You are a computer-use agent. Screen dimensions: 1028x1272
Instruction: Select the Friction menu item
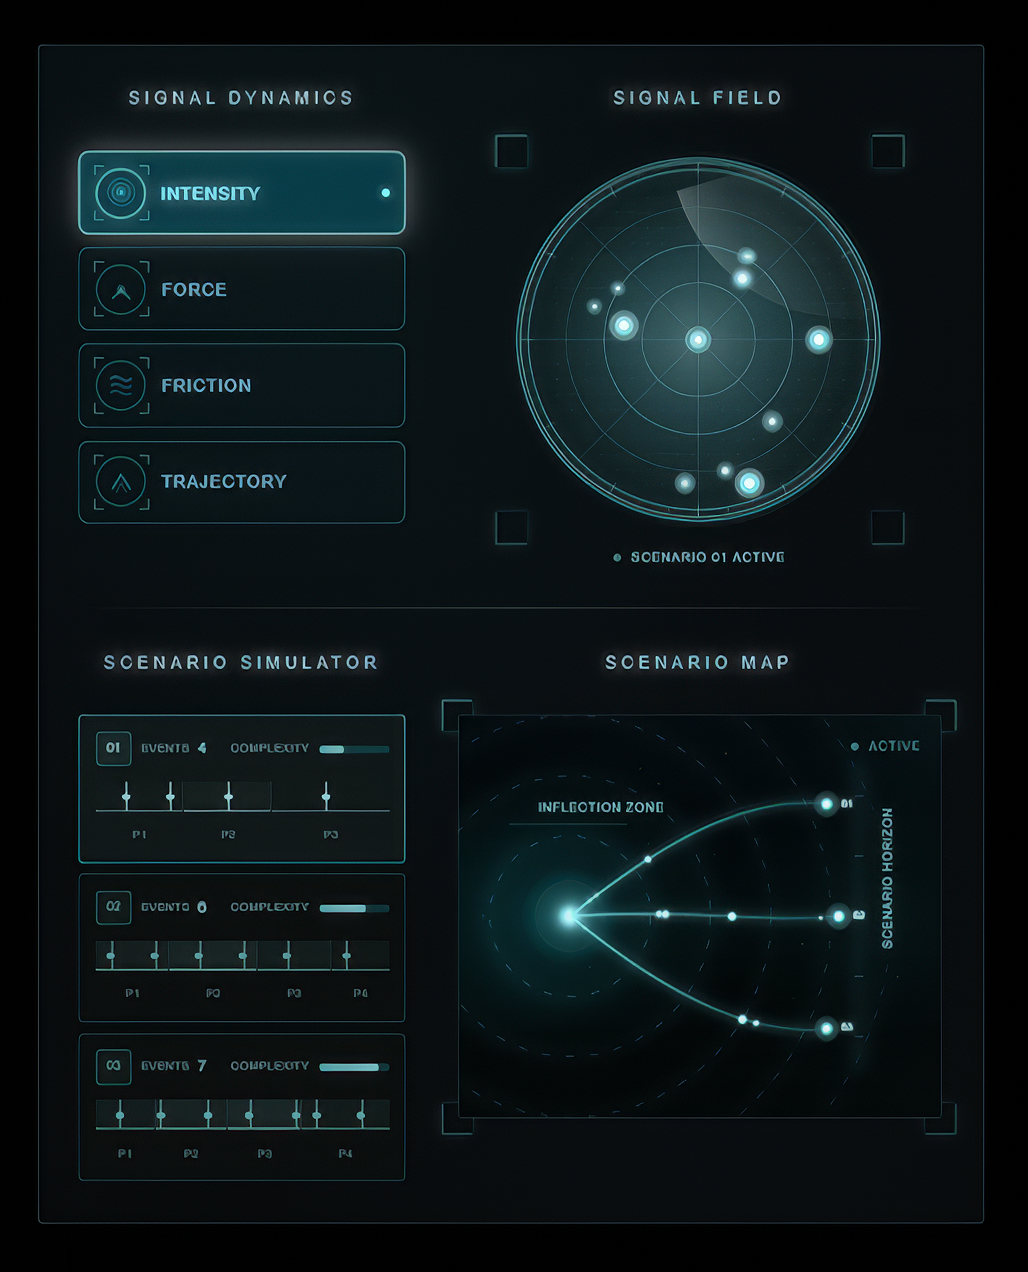pyautogui.click(x=242, y=385)
